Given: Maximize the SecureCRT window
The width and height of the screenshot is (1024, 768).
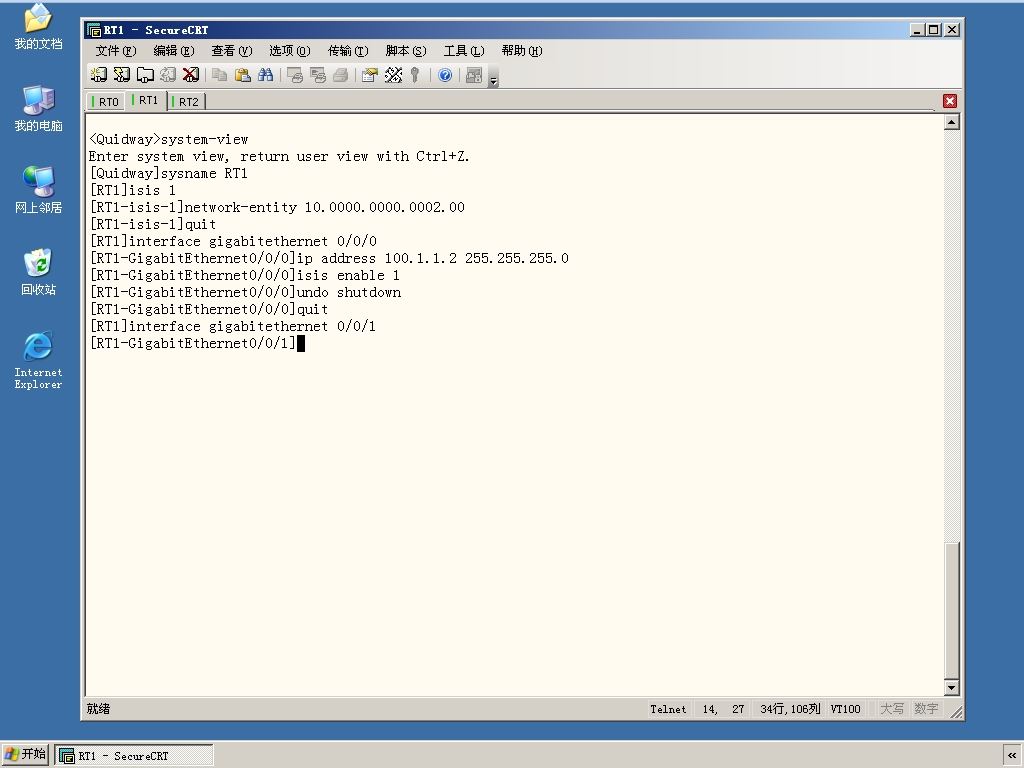Looking at the screenshot, I should [x=935, y=30].
